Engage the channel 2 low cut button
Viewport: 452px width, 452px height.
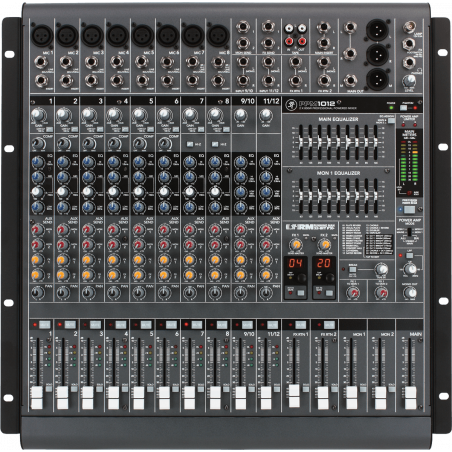point(74,129)
